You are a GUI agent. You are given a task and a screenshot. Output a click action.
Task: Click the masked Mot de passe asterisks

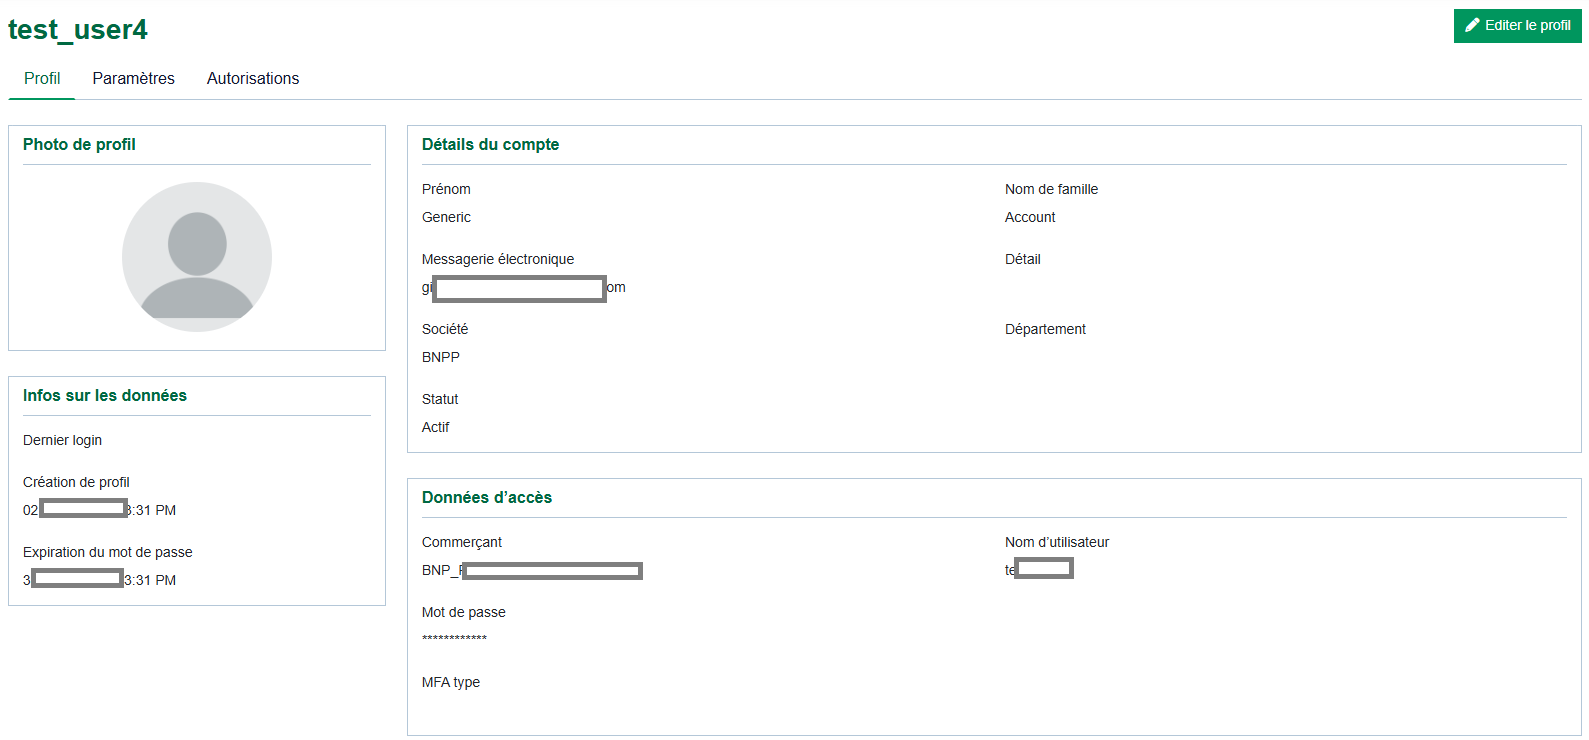pyautogui.click(x=454, y=638)
